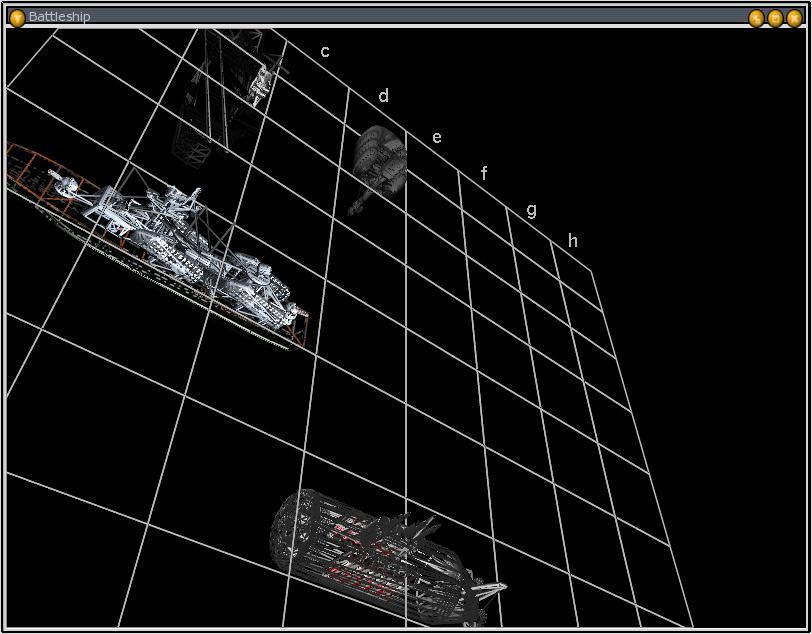This screenshot has width=812, height=634.
Task: Select column label "h"
Action: [572, 241]
